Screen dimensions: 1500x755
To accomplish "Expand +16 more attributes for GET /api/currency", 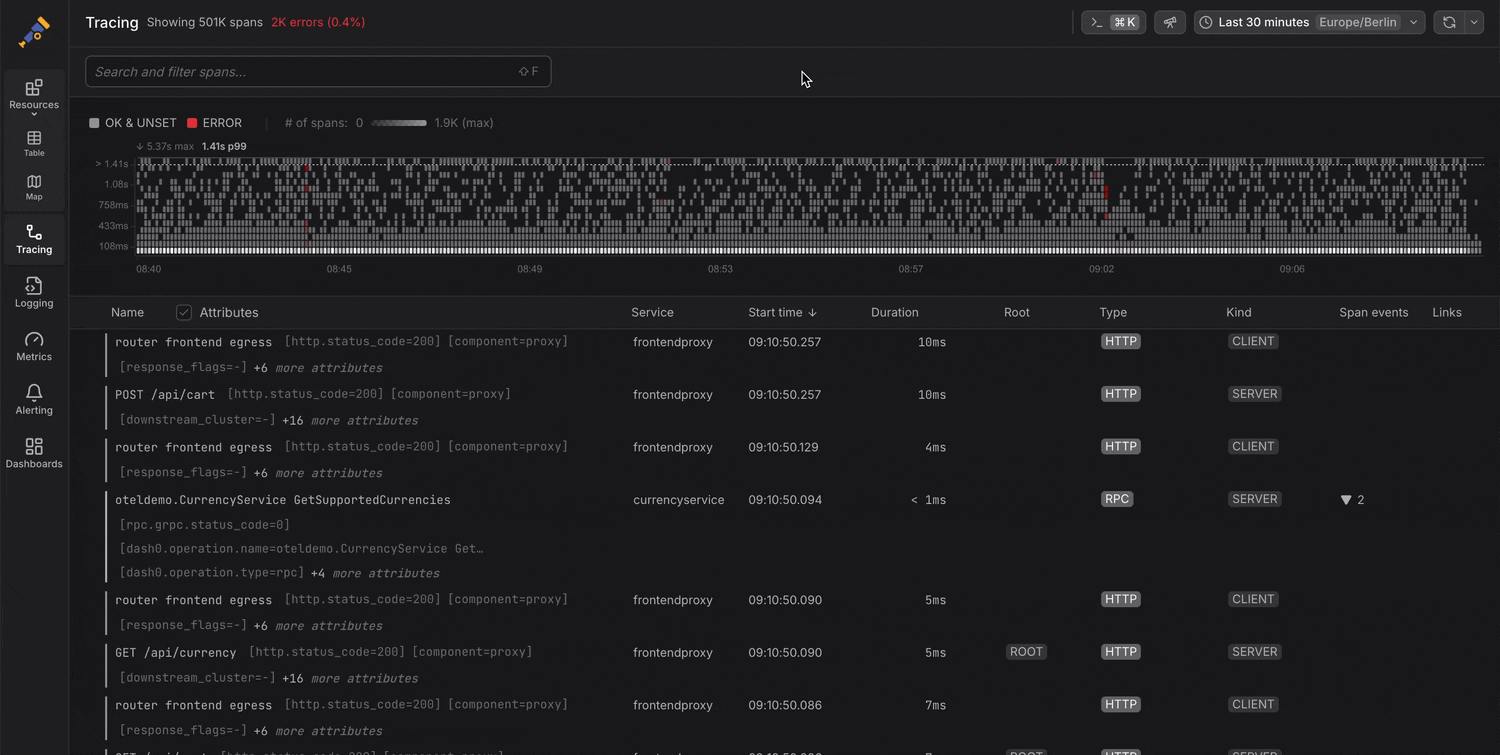I will (350, 678).
